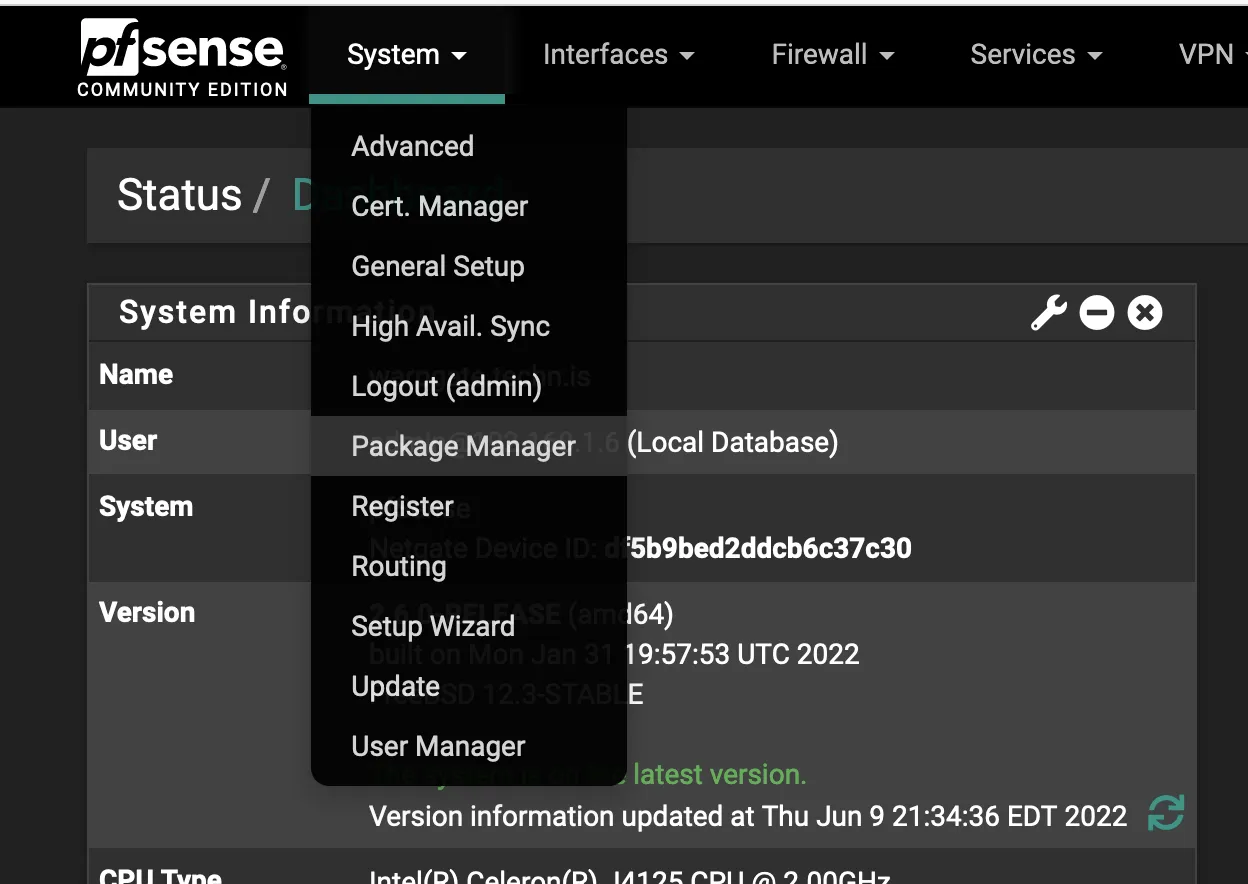Open Routing configuration
Viewport: 1248px width, 884px height.
tap(398, 566)
